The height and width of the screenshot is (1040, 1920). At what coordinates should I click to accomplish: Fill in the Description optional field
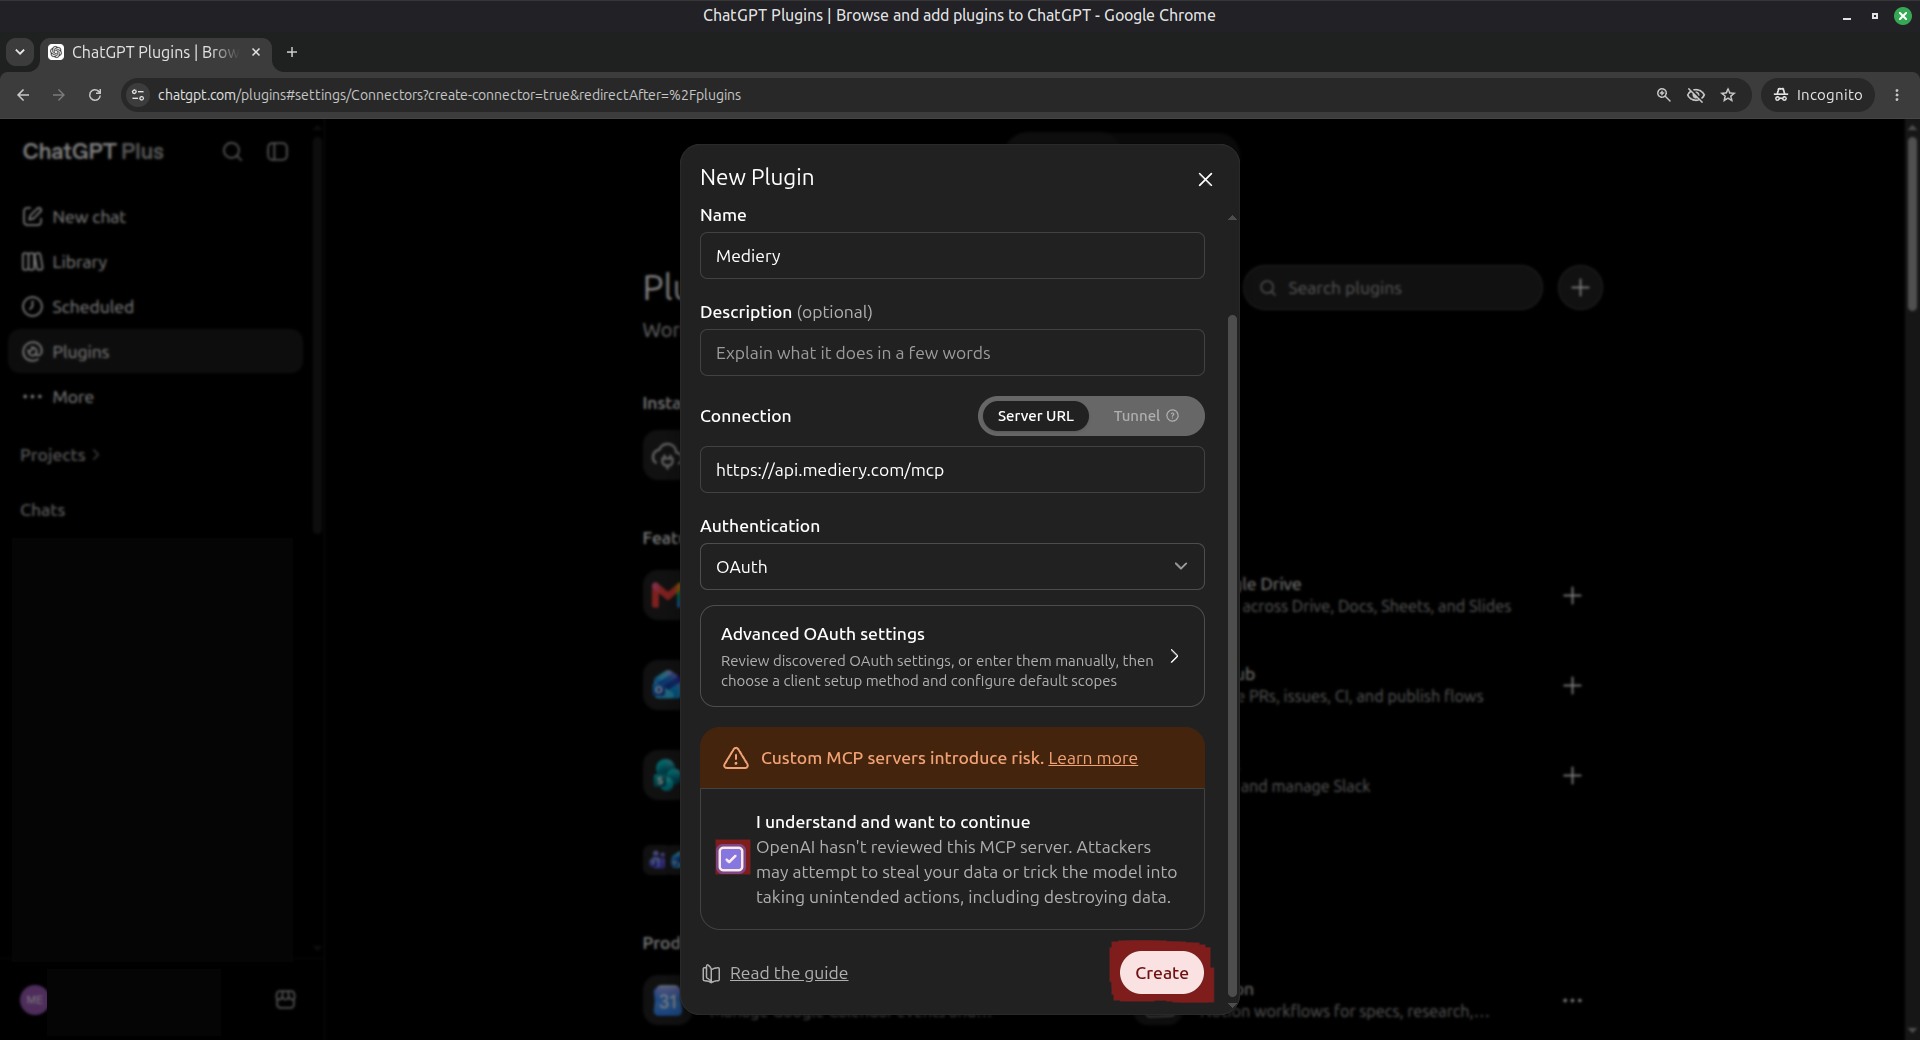[x=952, y=353]
